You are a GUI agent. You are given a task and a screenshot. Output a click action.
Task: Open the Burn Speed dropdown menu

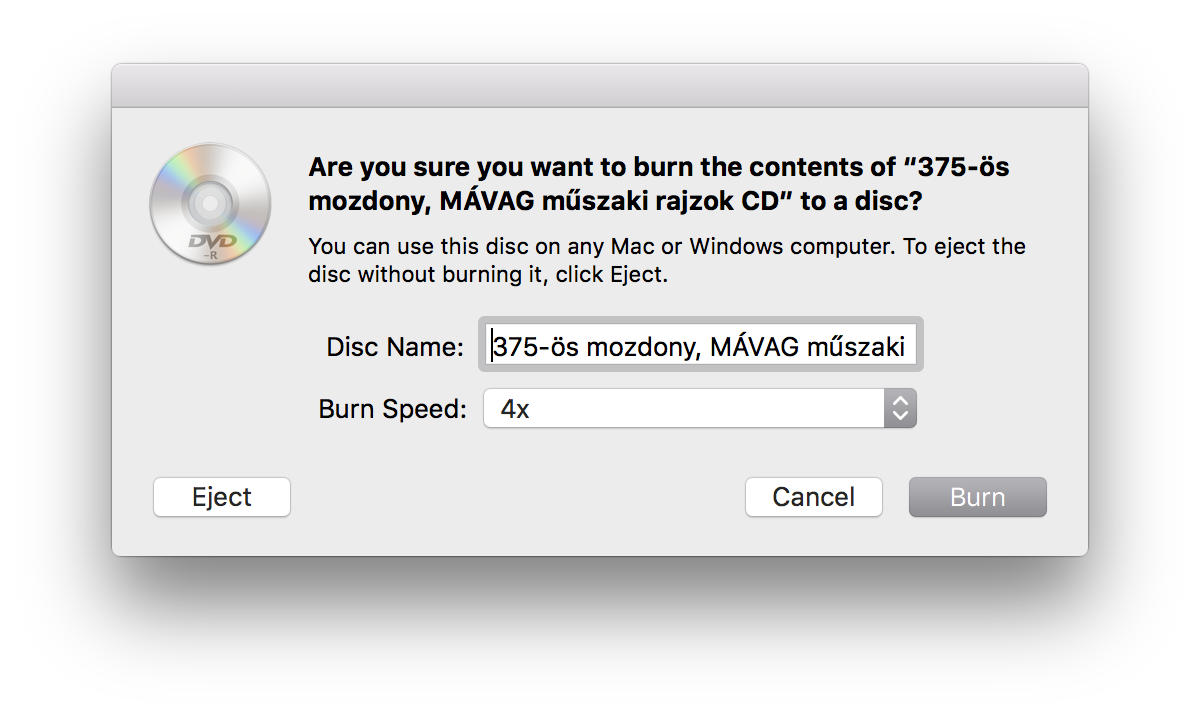tap(700, 408)
